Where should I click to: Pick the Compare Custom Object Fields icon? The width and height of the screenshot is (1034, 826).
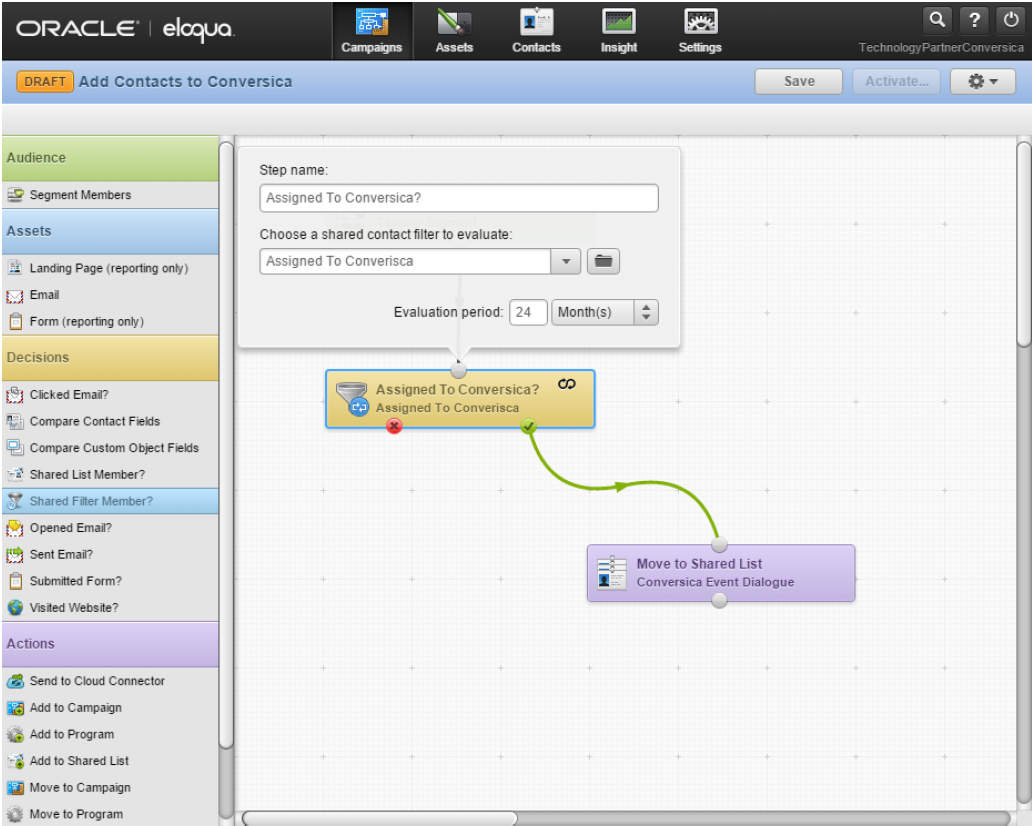[15, 448]
